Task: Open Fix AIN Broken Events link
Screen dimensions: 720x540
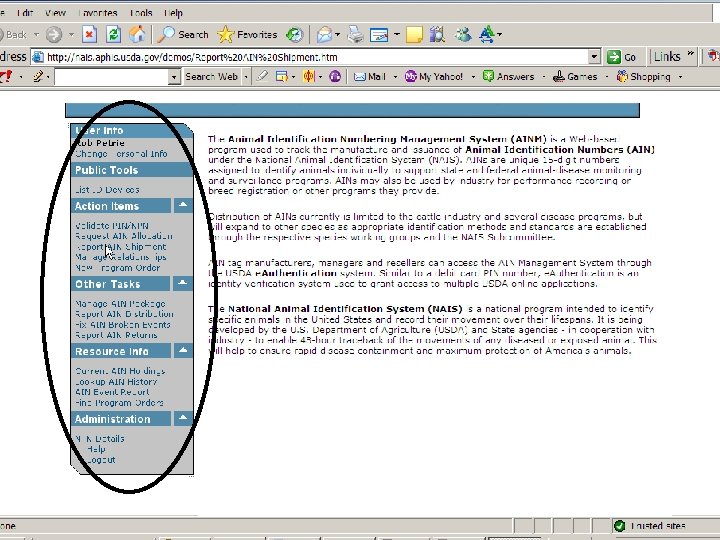Action: click(123, 325)
